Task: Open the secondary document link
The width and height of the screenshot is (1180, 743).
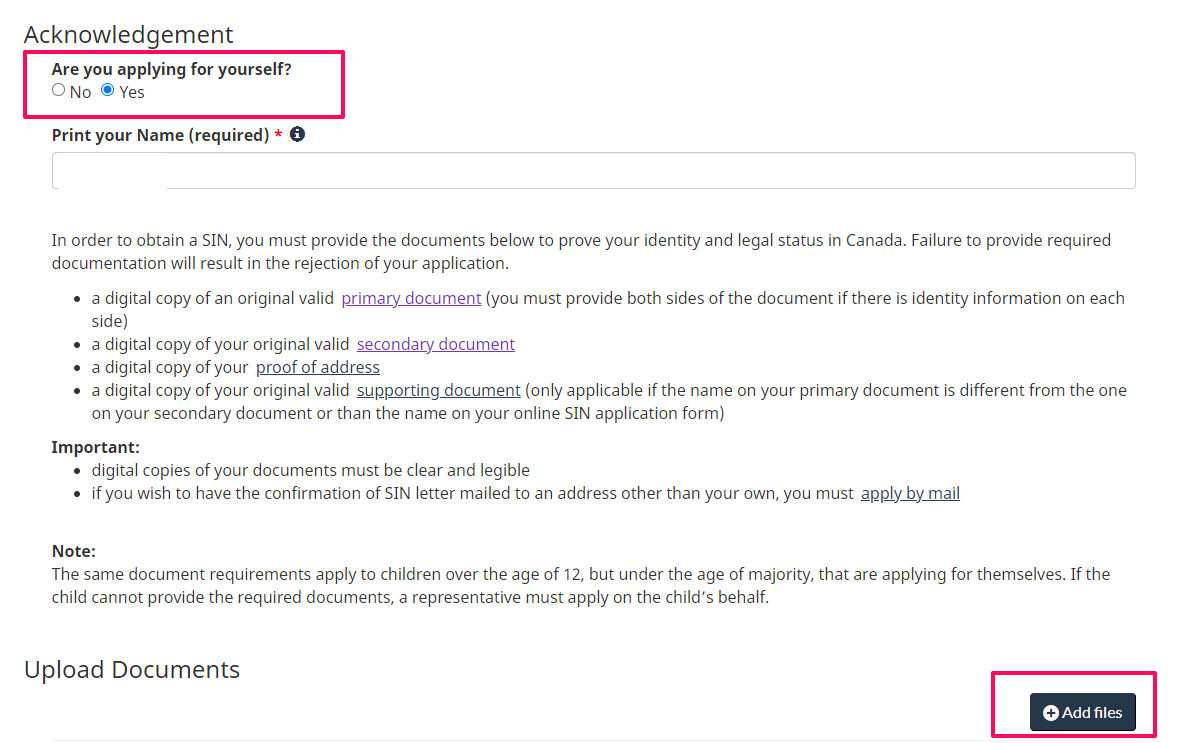Action: [x=436, y=344]
